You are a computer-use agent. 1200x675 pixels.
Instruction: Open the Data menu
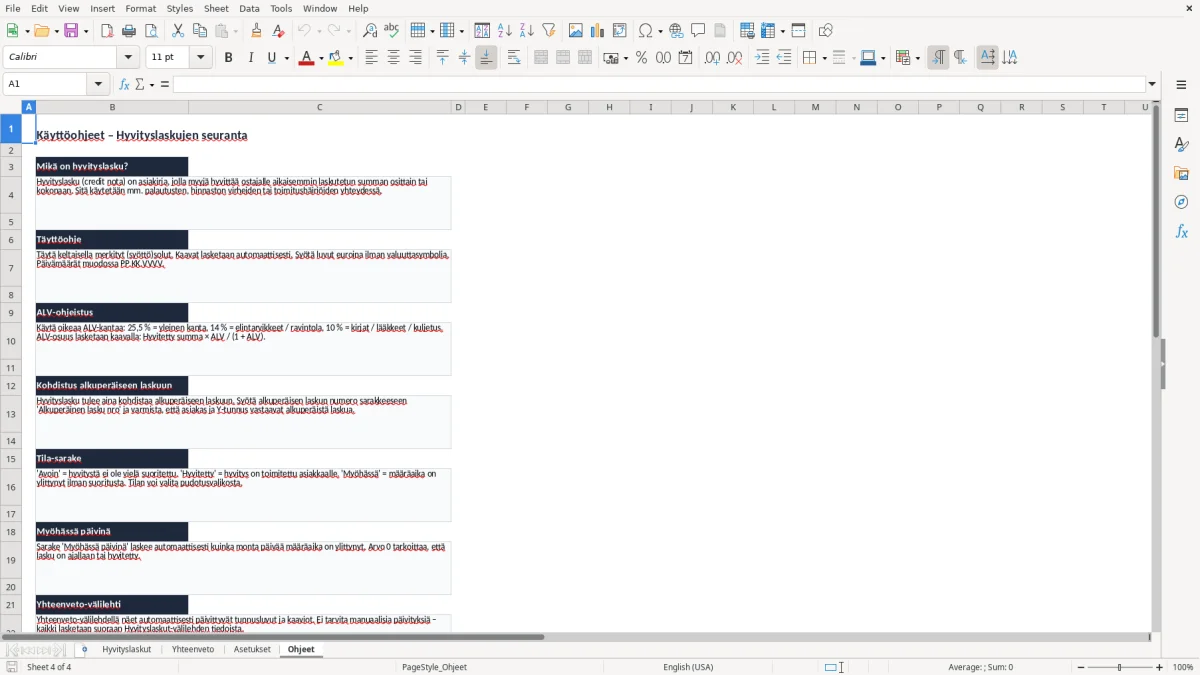pyautogui.click(x=249, y=8)
